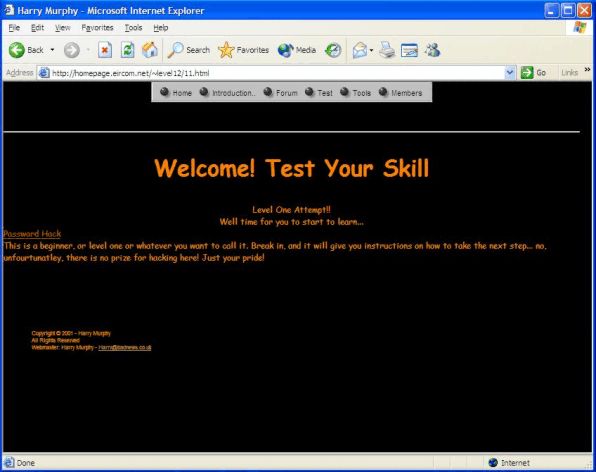Open the Forum nav link
This screenshot has width=596, height=472.
click(281, 92)
